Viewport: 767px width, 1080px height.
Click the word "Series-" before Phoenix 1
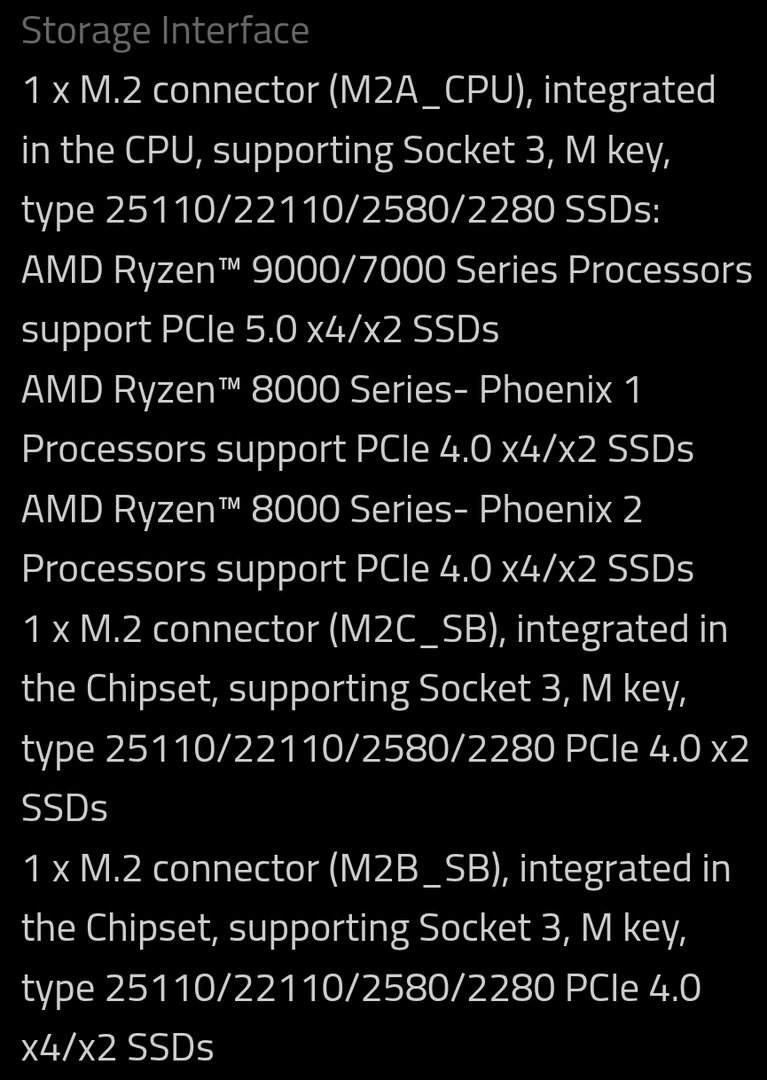[x=406, y=390]
